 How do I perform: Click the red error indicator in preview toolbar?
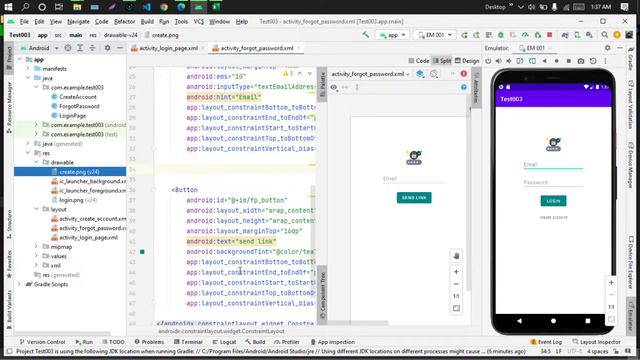tap(464, 74)
